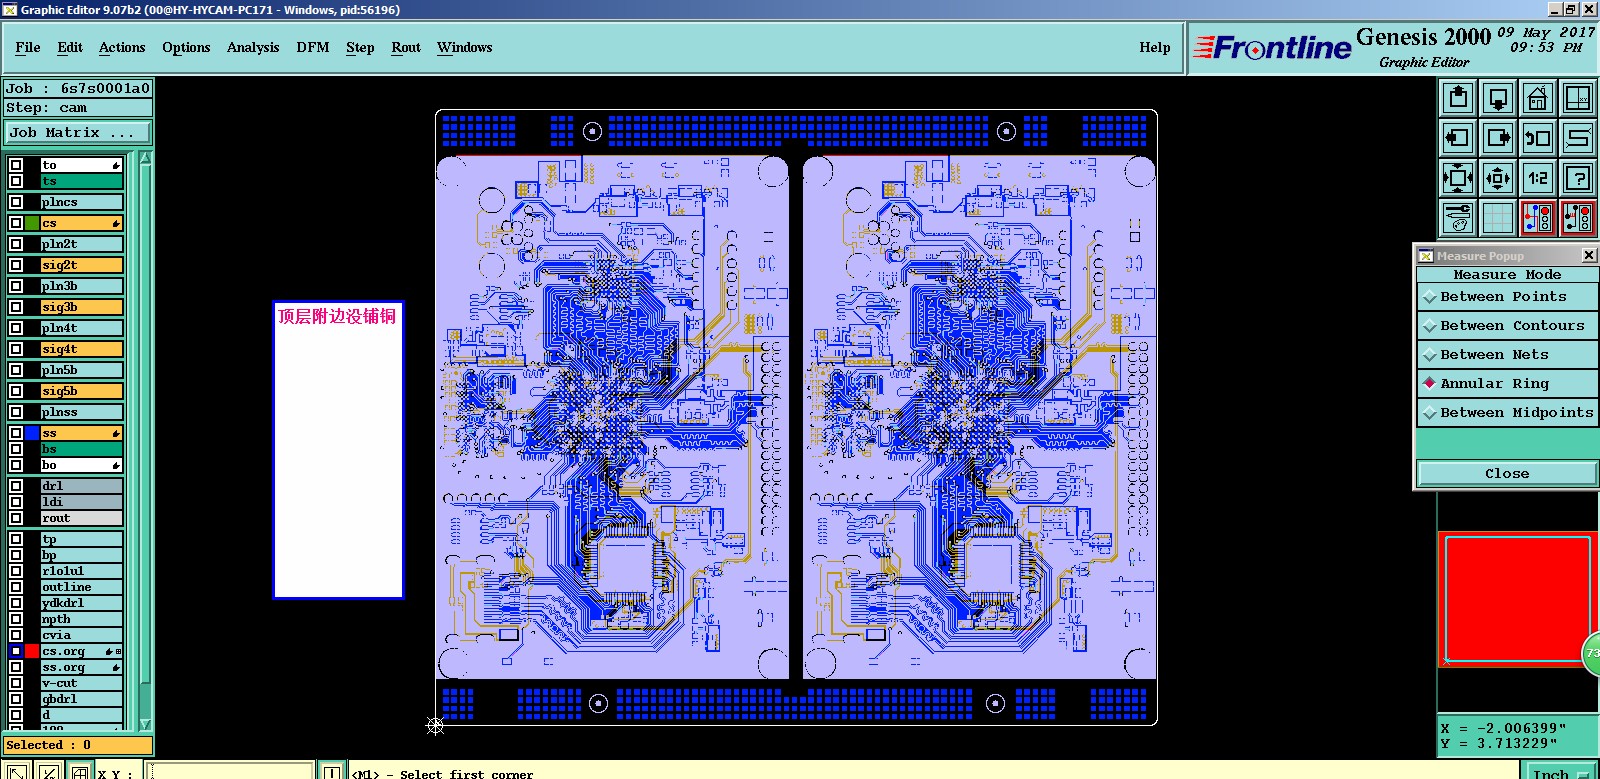
Task: Click the previous view undo icon
Action: coord(1538,138)
